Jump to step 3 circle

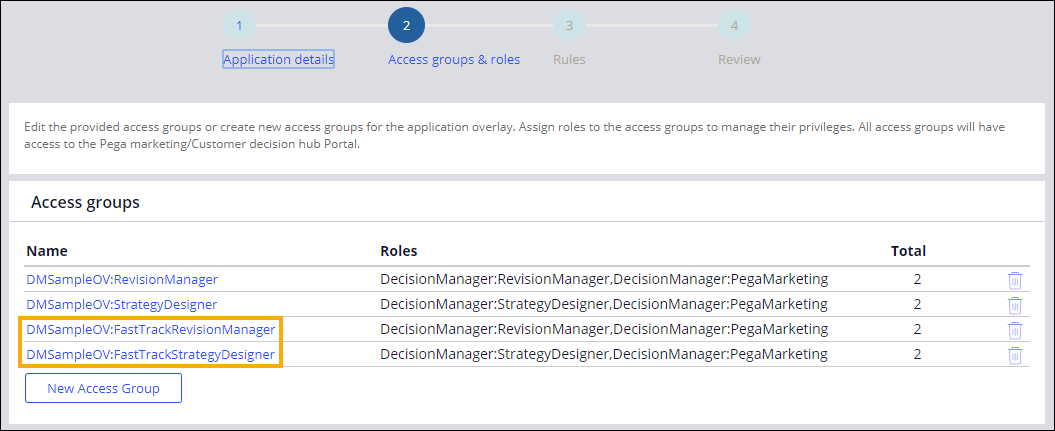point(569,26)
